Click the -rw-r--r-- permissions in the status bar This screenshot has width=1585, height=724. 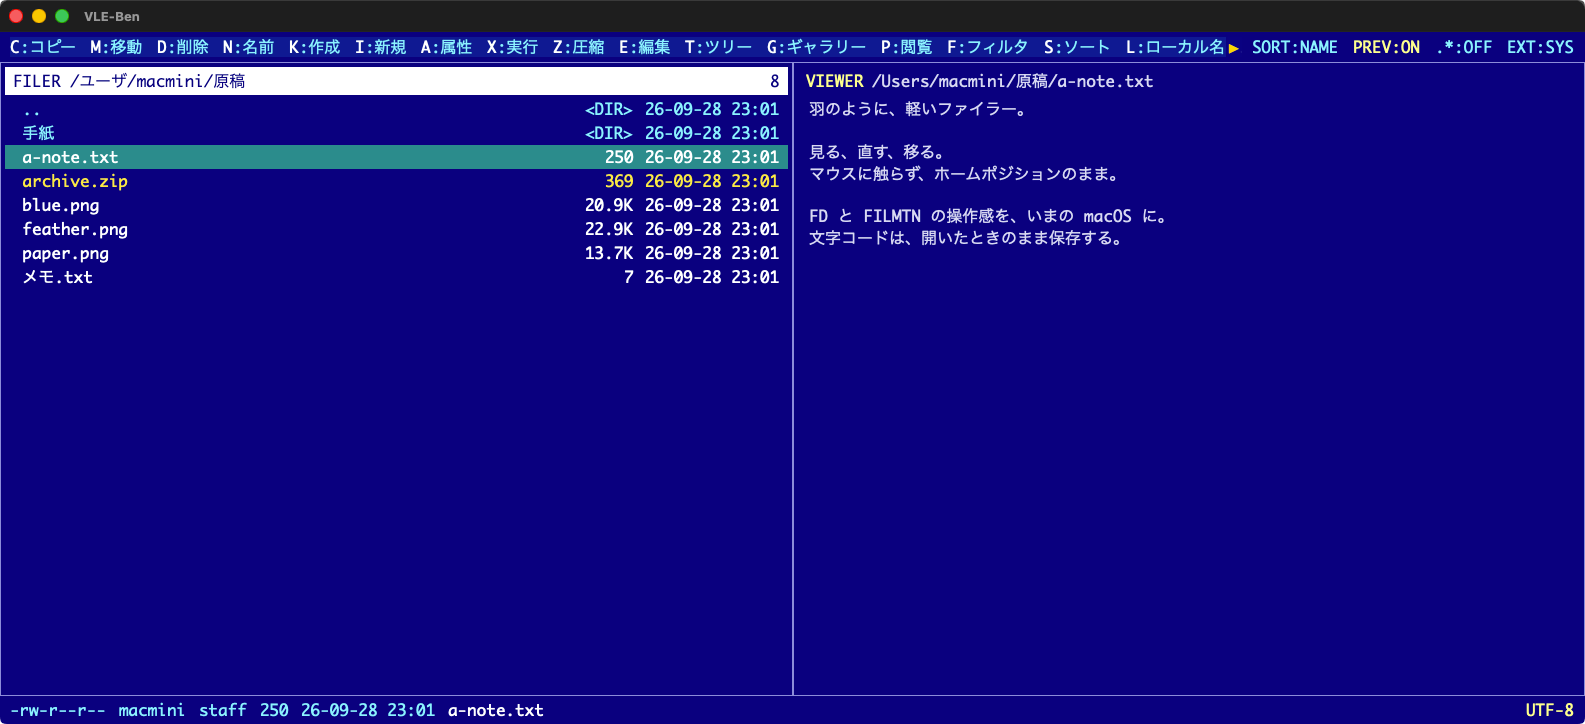[x=57, y=710]
